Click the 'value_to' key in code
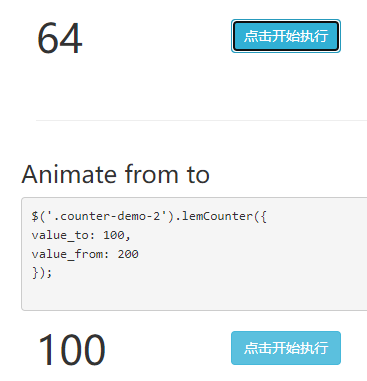 coord(60,235)
